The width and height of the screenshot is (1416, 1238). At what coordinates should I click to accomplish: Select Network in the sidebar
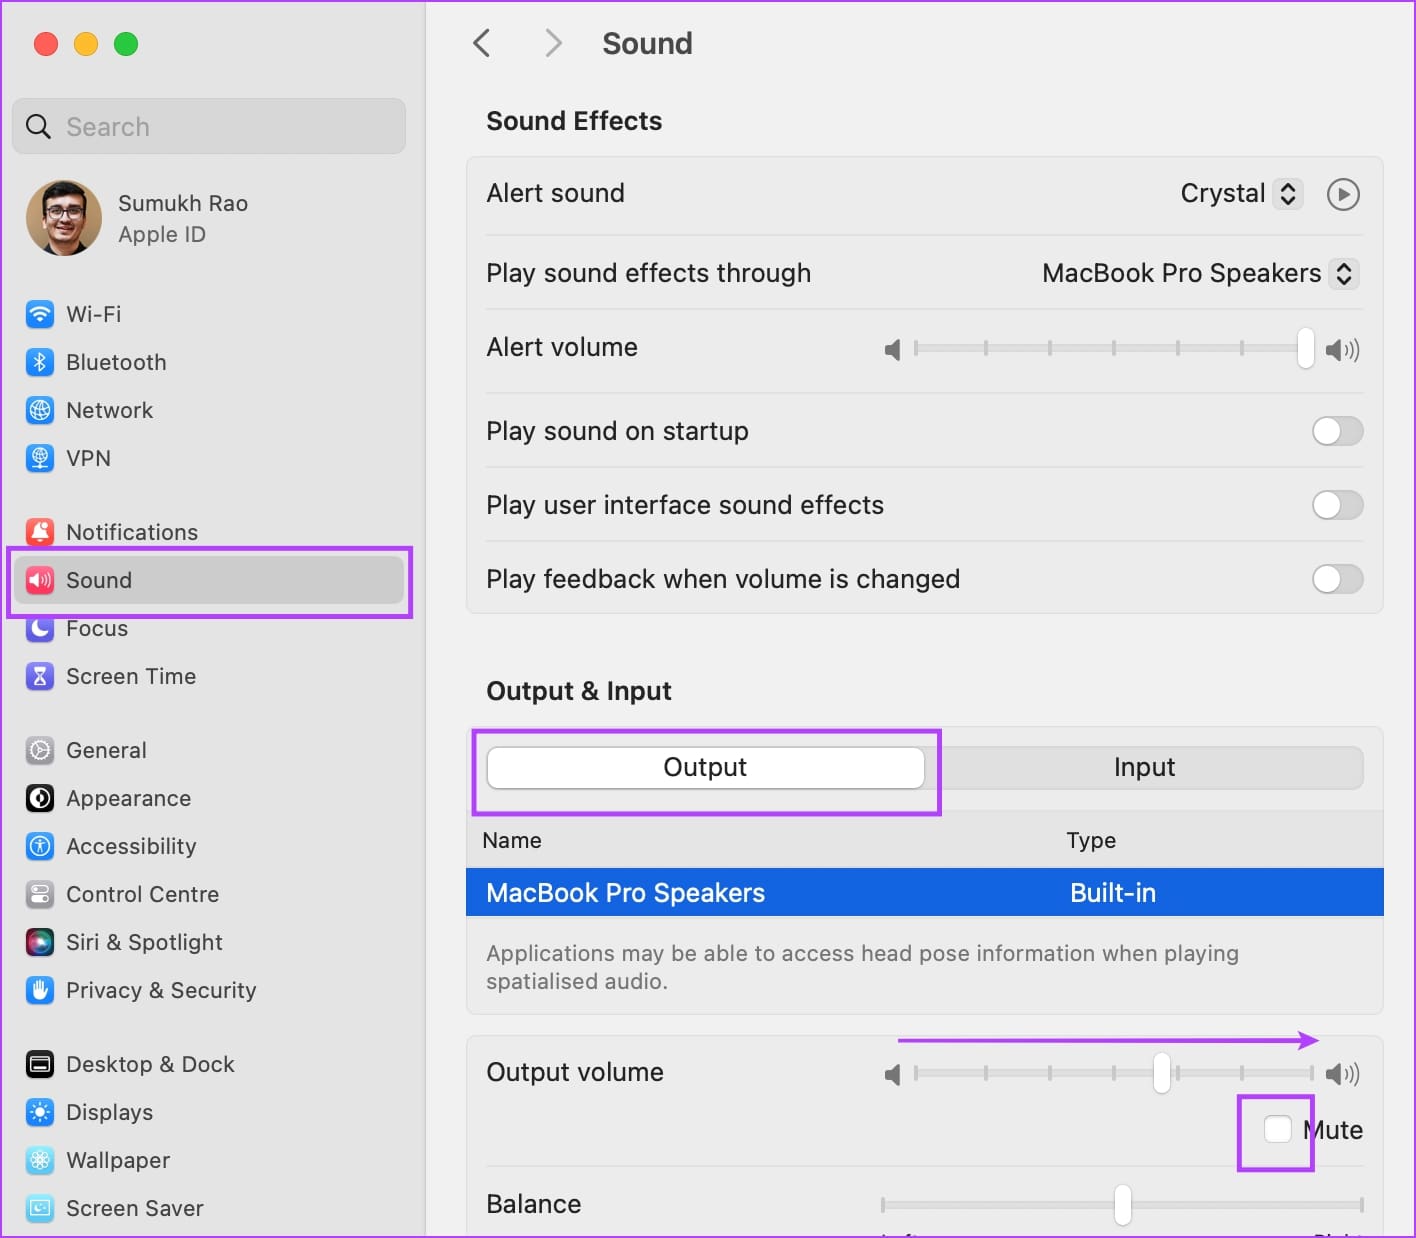click(x=109, y=410)
